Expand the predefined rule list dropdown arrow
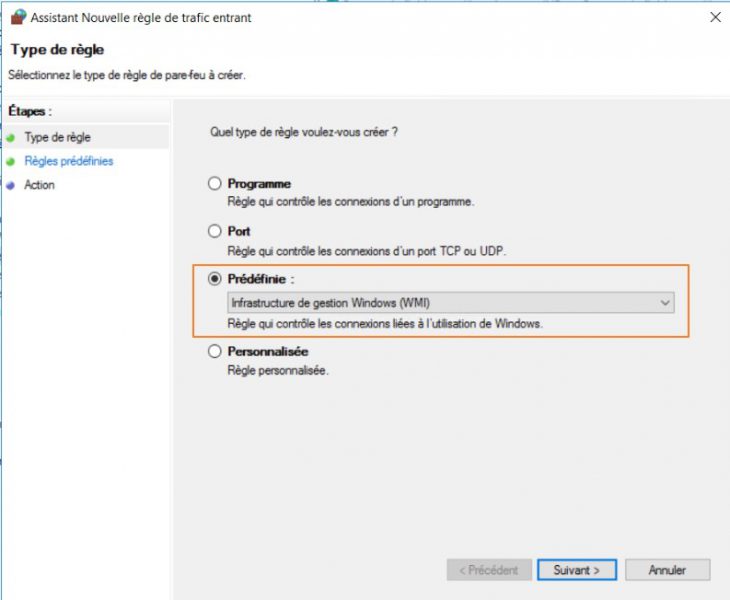This screenshot has width=730, height=600. pos(665,302)
